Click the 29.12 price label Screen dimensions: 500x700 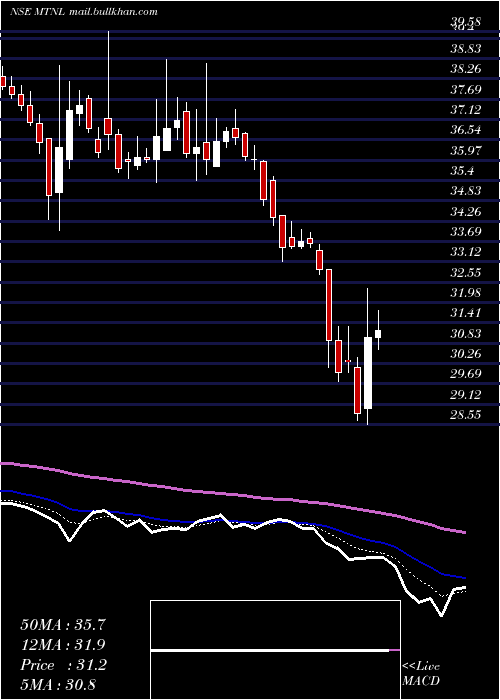[x=466, y=395]
